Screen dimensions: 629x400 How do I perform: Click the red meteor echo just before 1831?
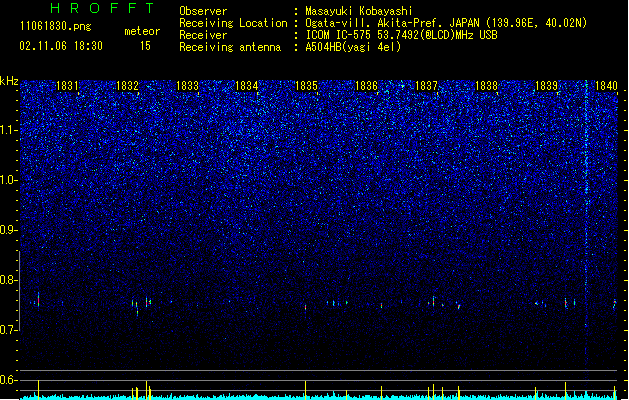39,300
